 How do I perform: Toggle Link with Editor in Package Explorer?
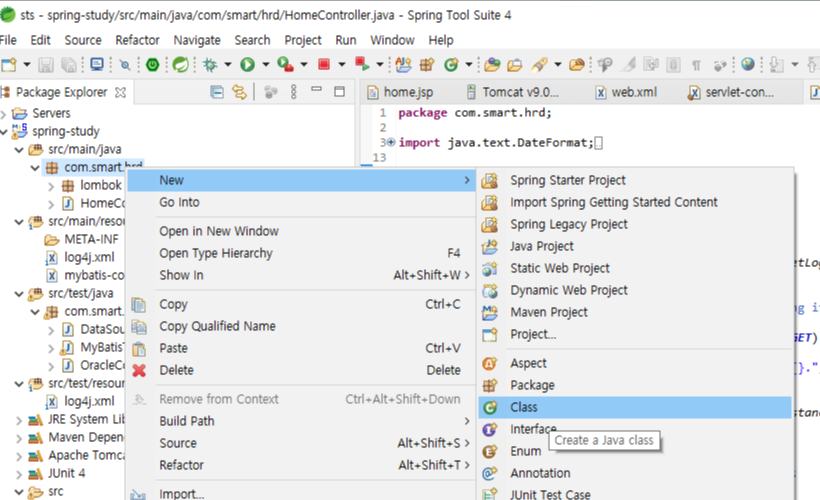(x=240, y=93)
